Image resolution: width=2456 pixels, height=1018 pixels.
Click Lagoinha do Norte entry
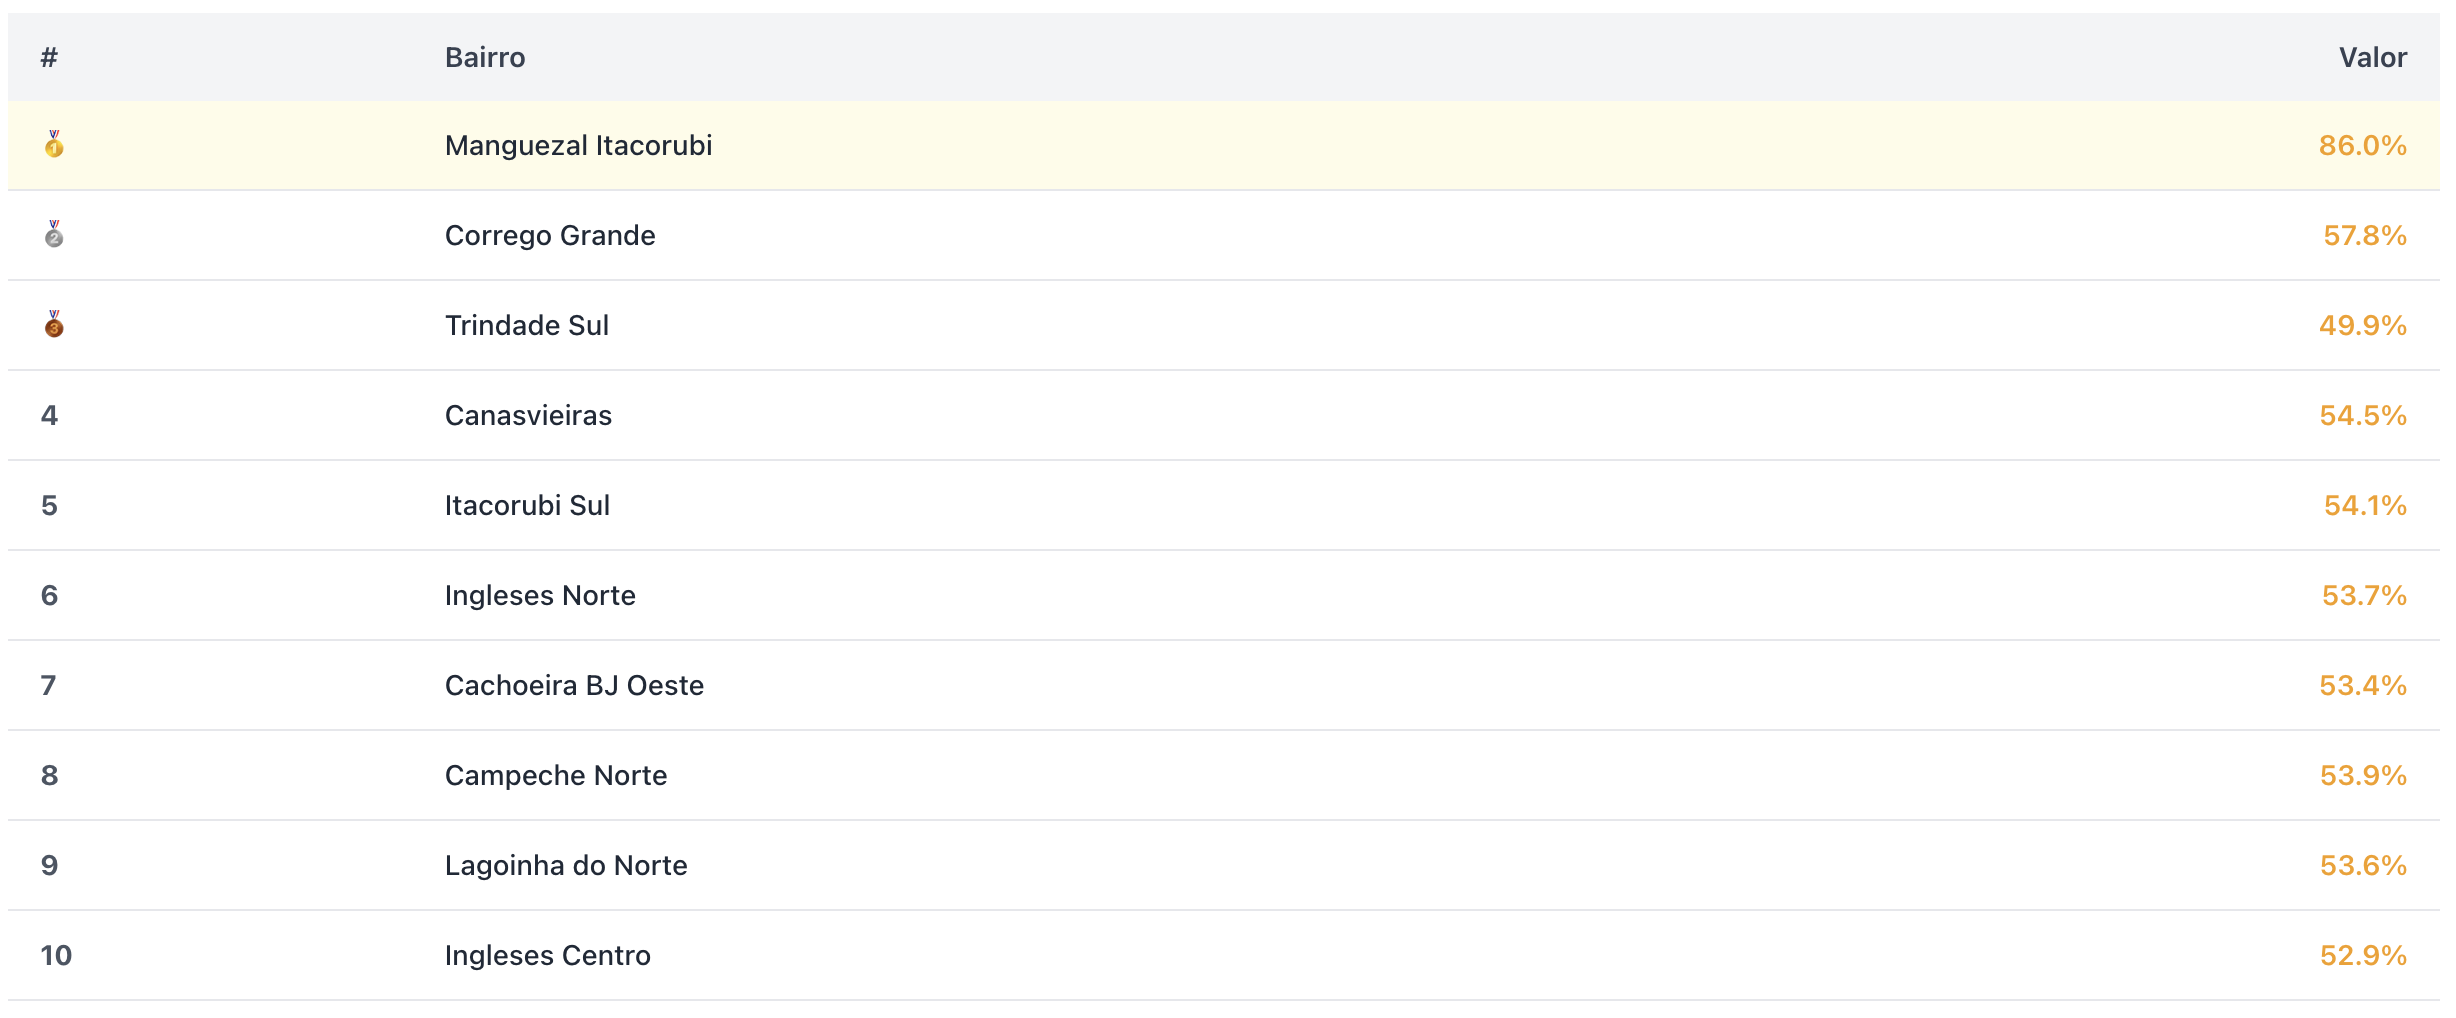point(566,865)
